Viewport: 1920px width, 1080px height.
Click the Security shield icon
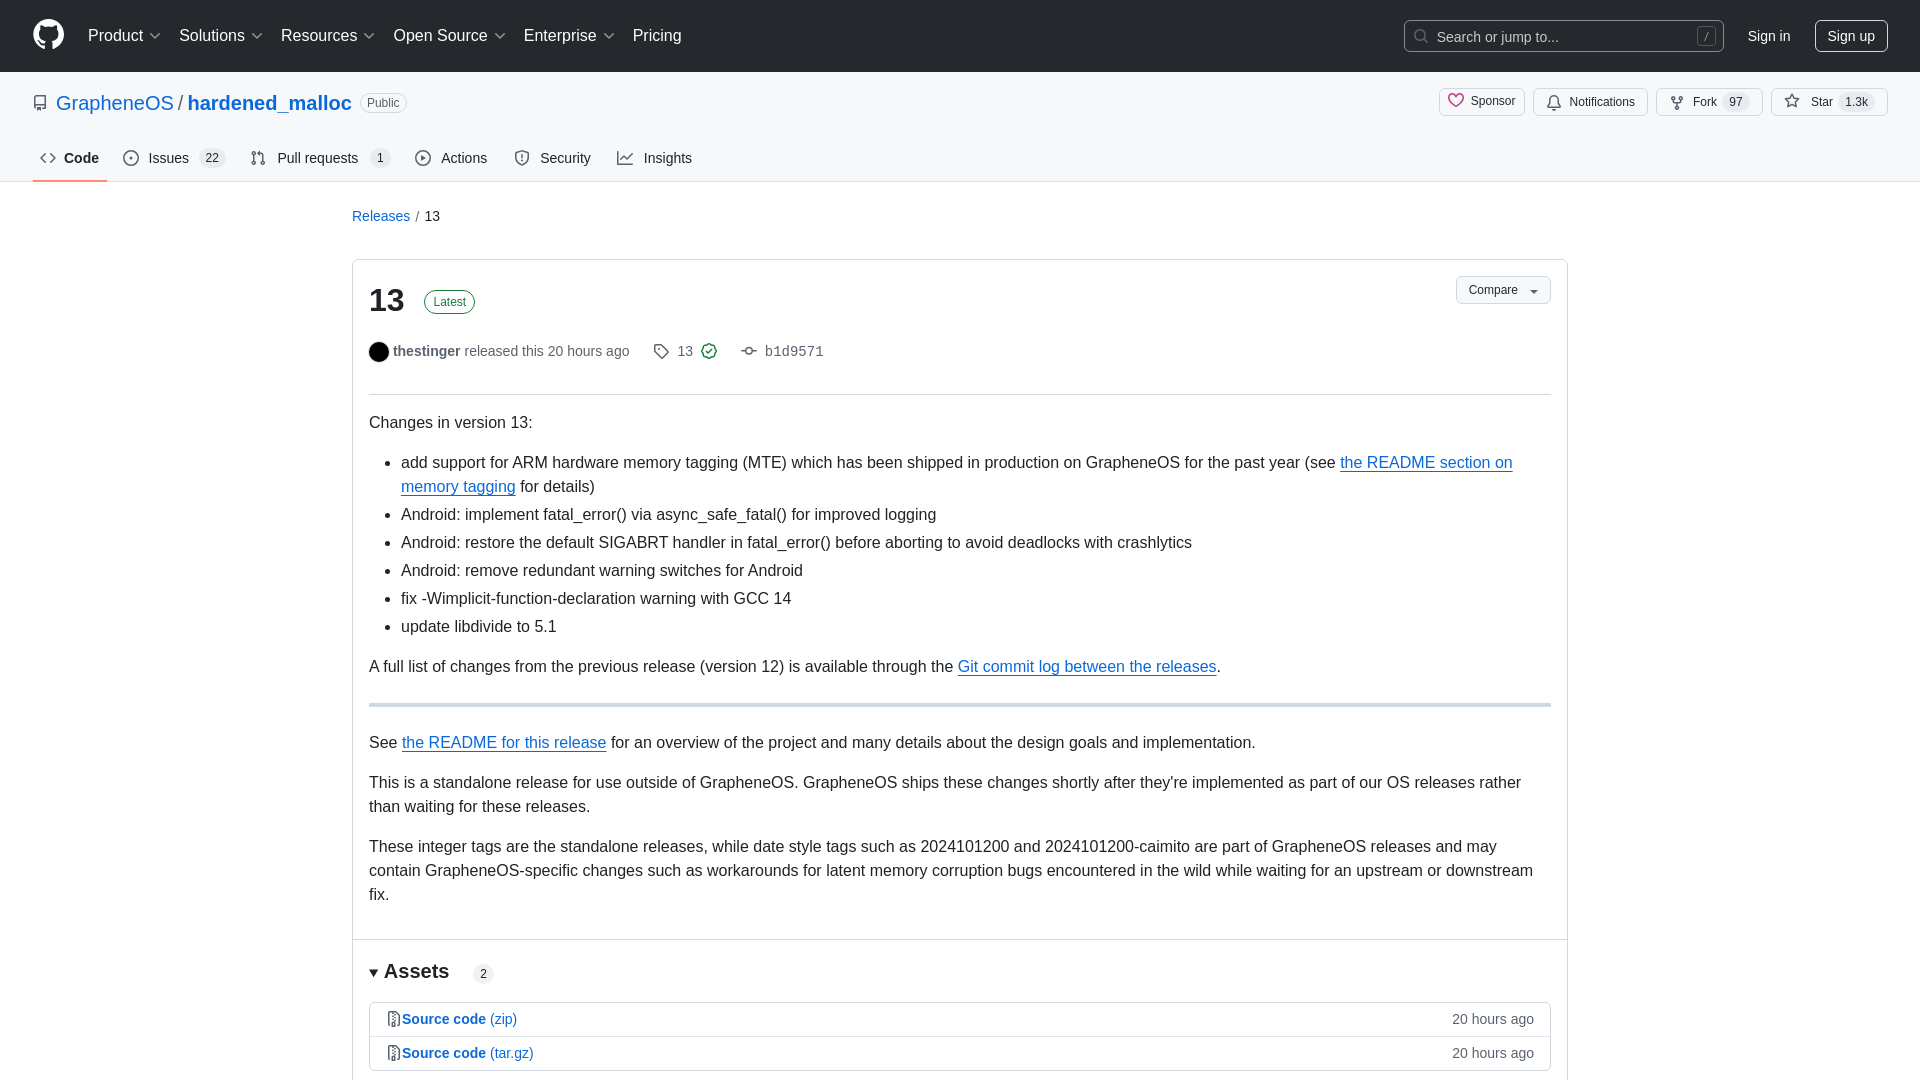click(522, 158)
